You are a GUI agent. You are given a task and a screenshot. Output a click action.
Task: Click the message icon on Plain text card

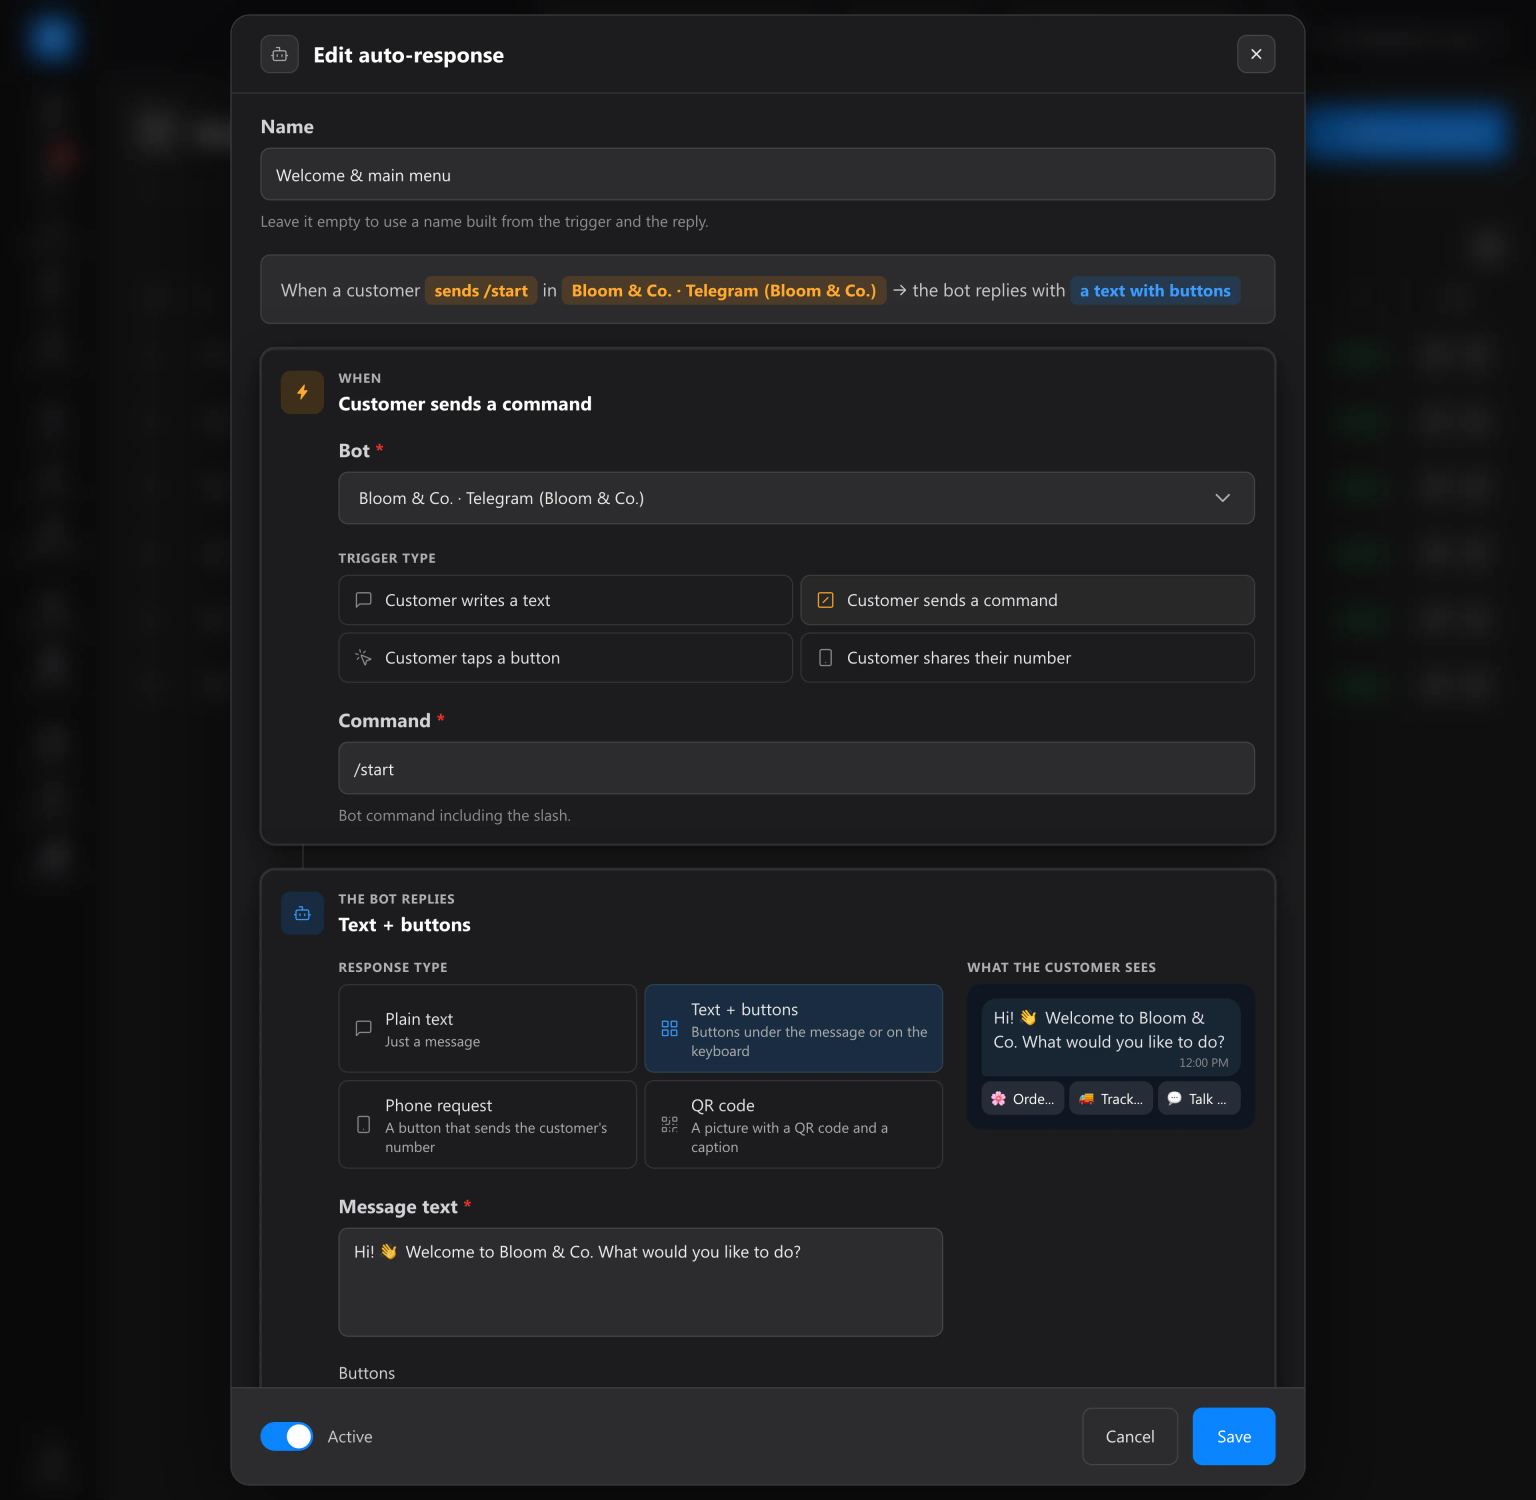click(x=364, y=1028)
